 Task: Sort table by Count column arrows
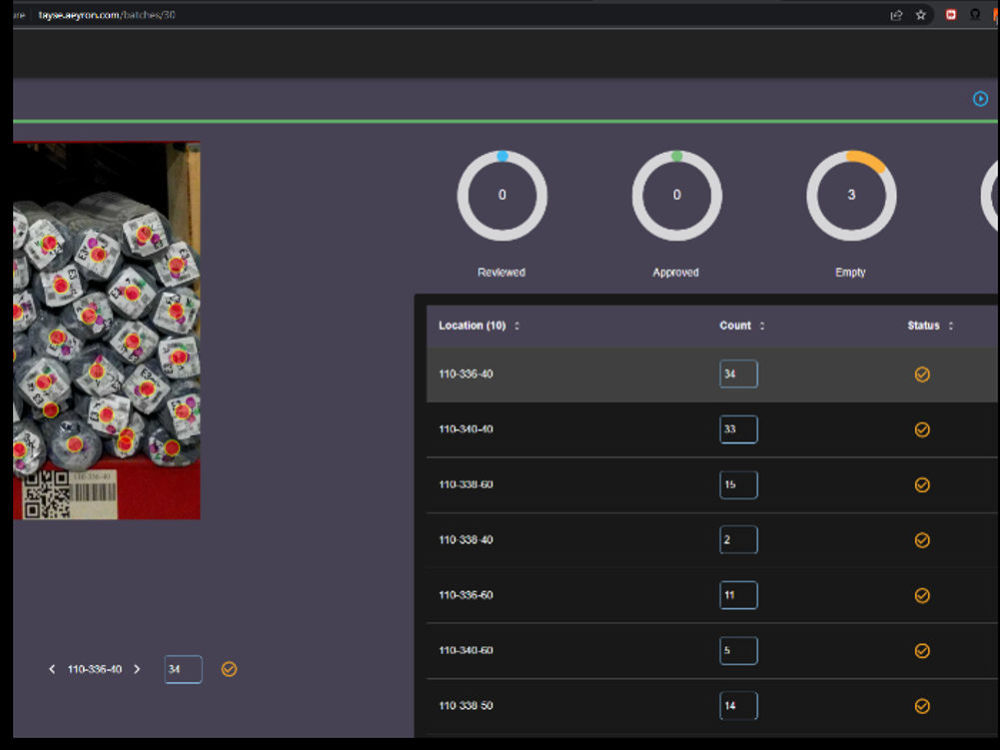click(761, 326)
